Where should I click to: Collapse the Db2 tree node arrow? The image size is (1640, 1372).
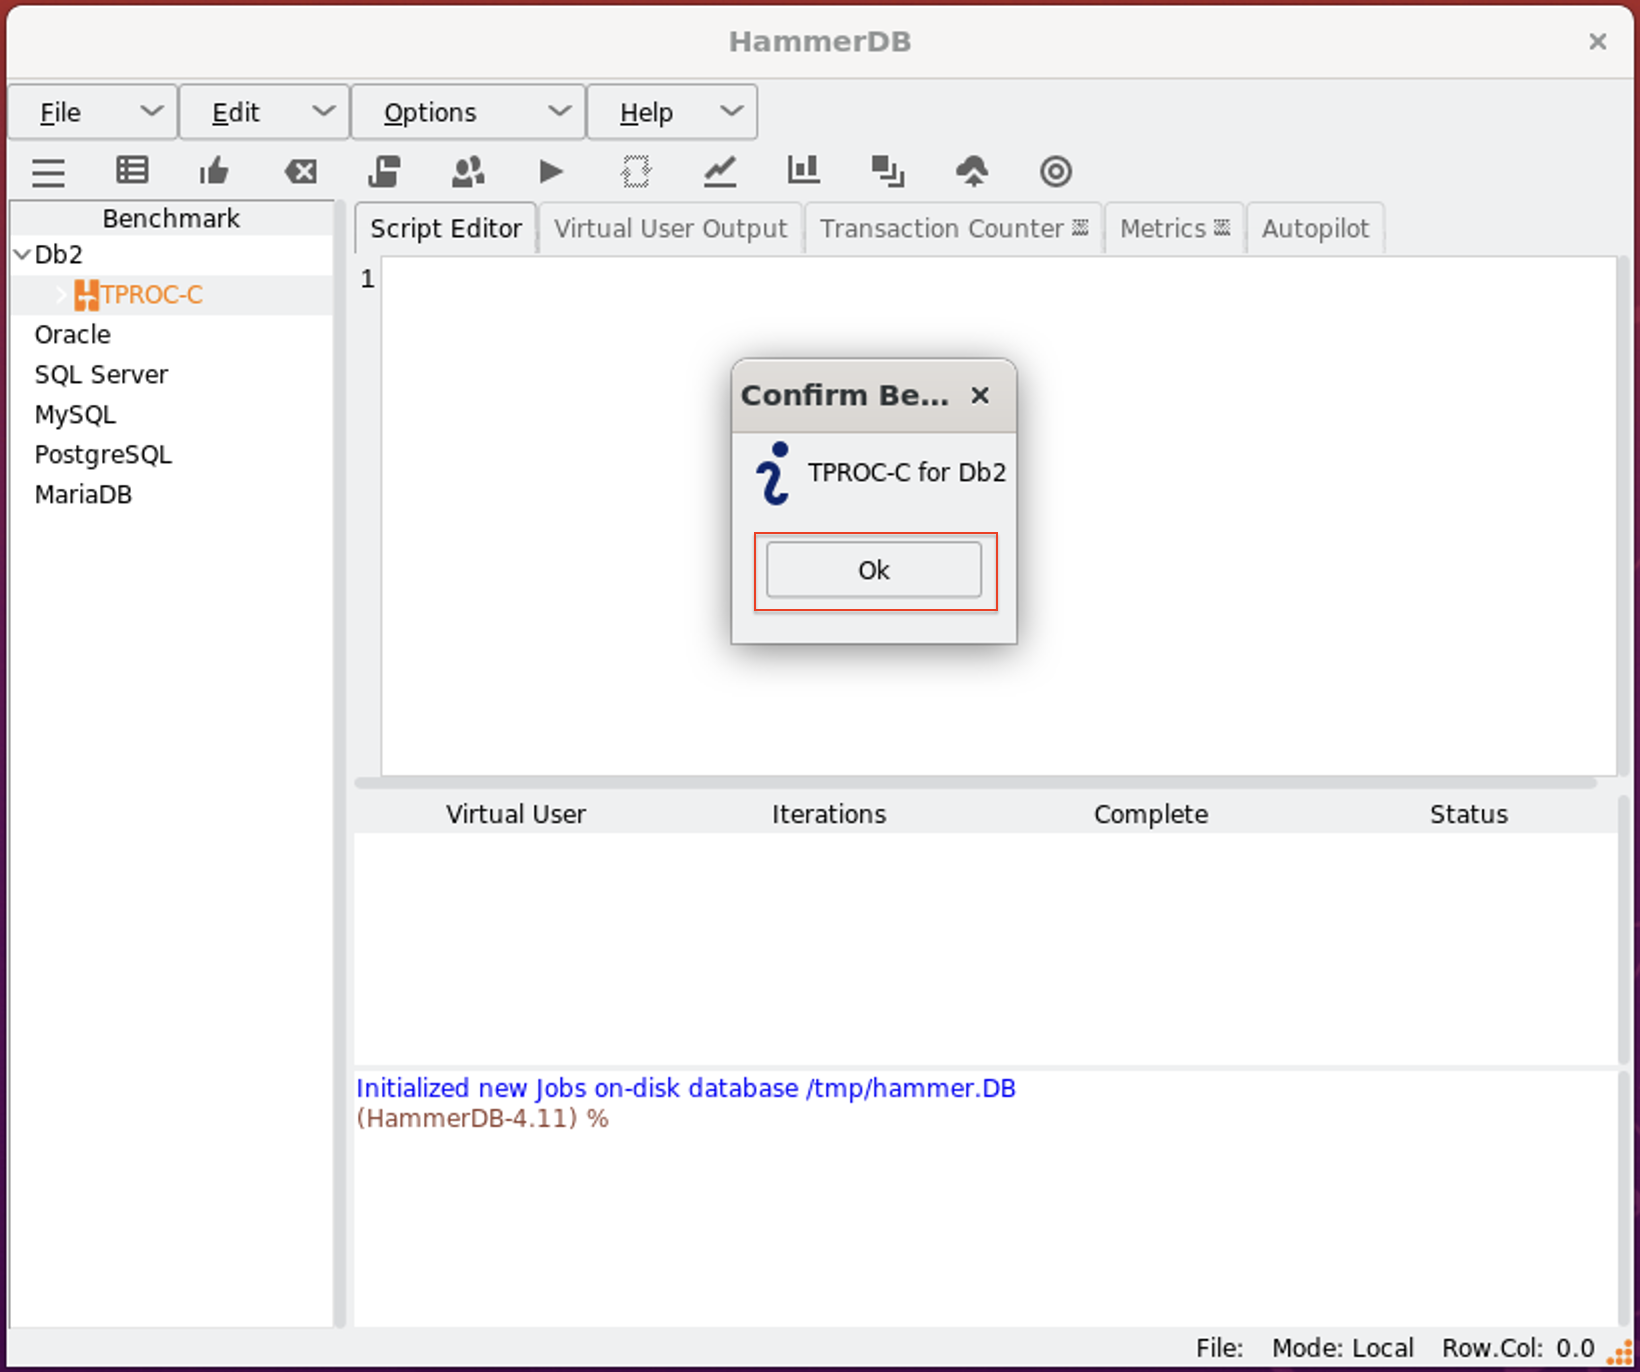[21, 255]
